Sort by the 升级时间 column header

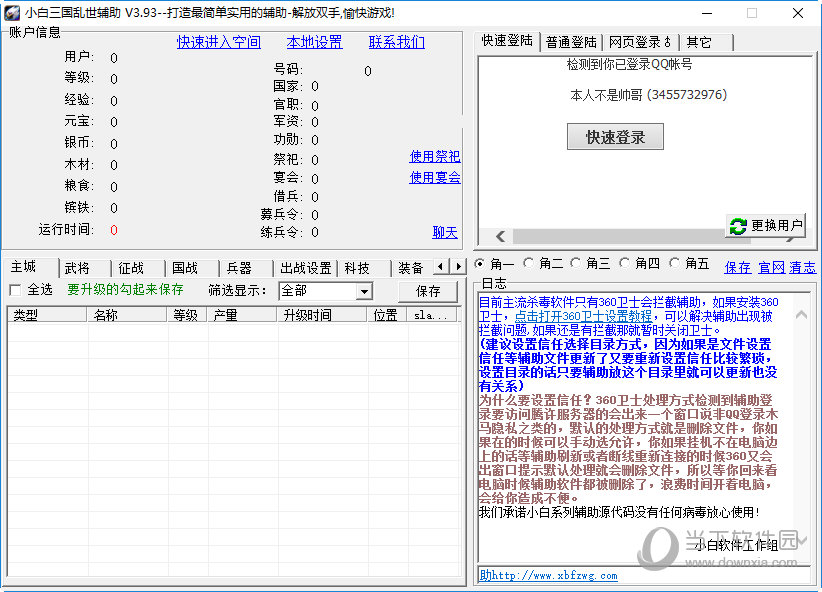tap(321, 315)
